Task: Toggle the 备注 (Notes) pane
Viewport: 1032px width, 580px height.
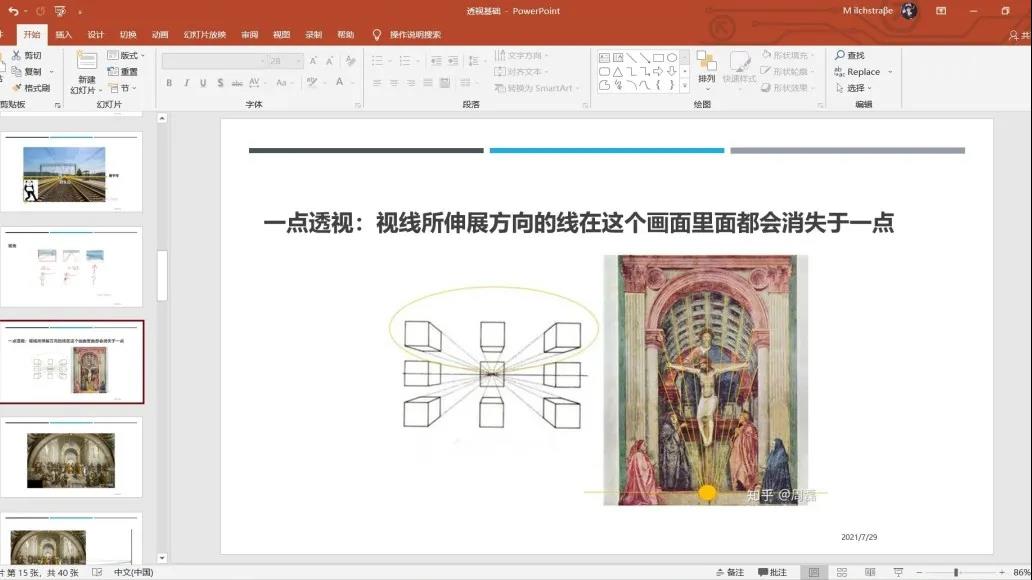Action: coord(729,572)
